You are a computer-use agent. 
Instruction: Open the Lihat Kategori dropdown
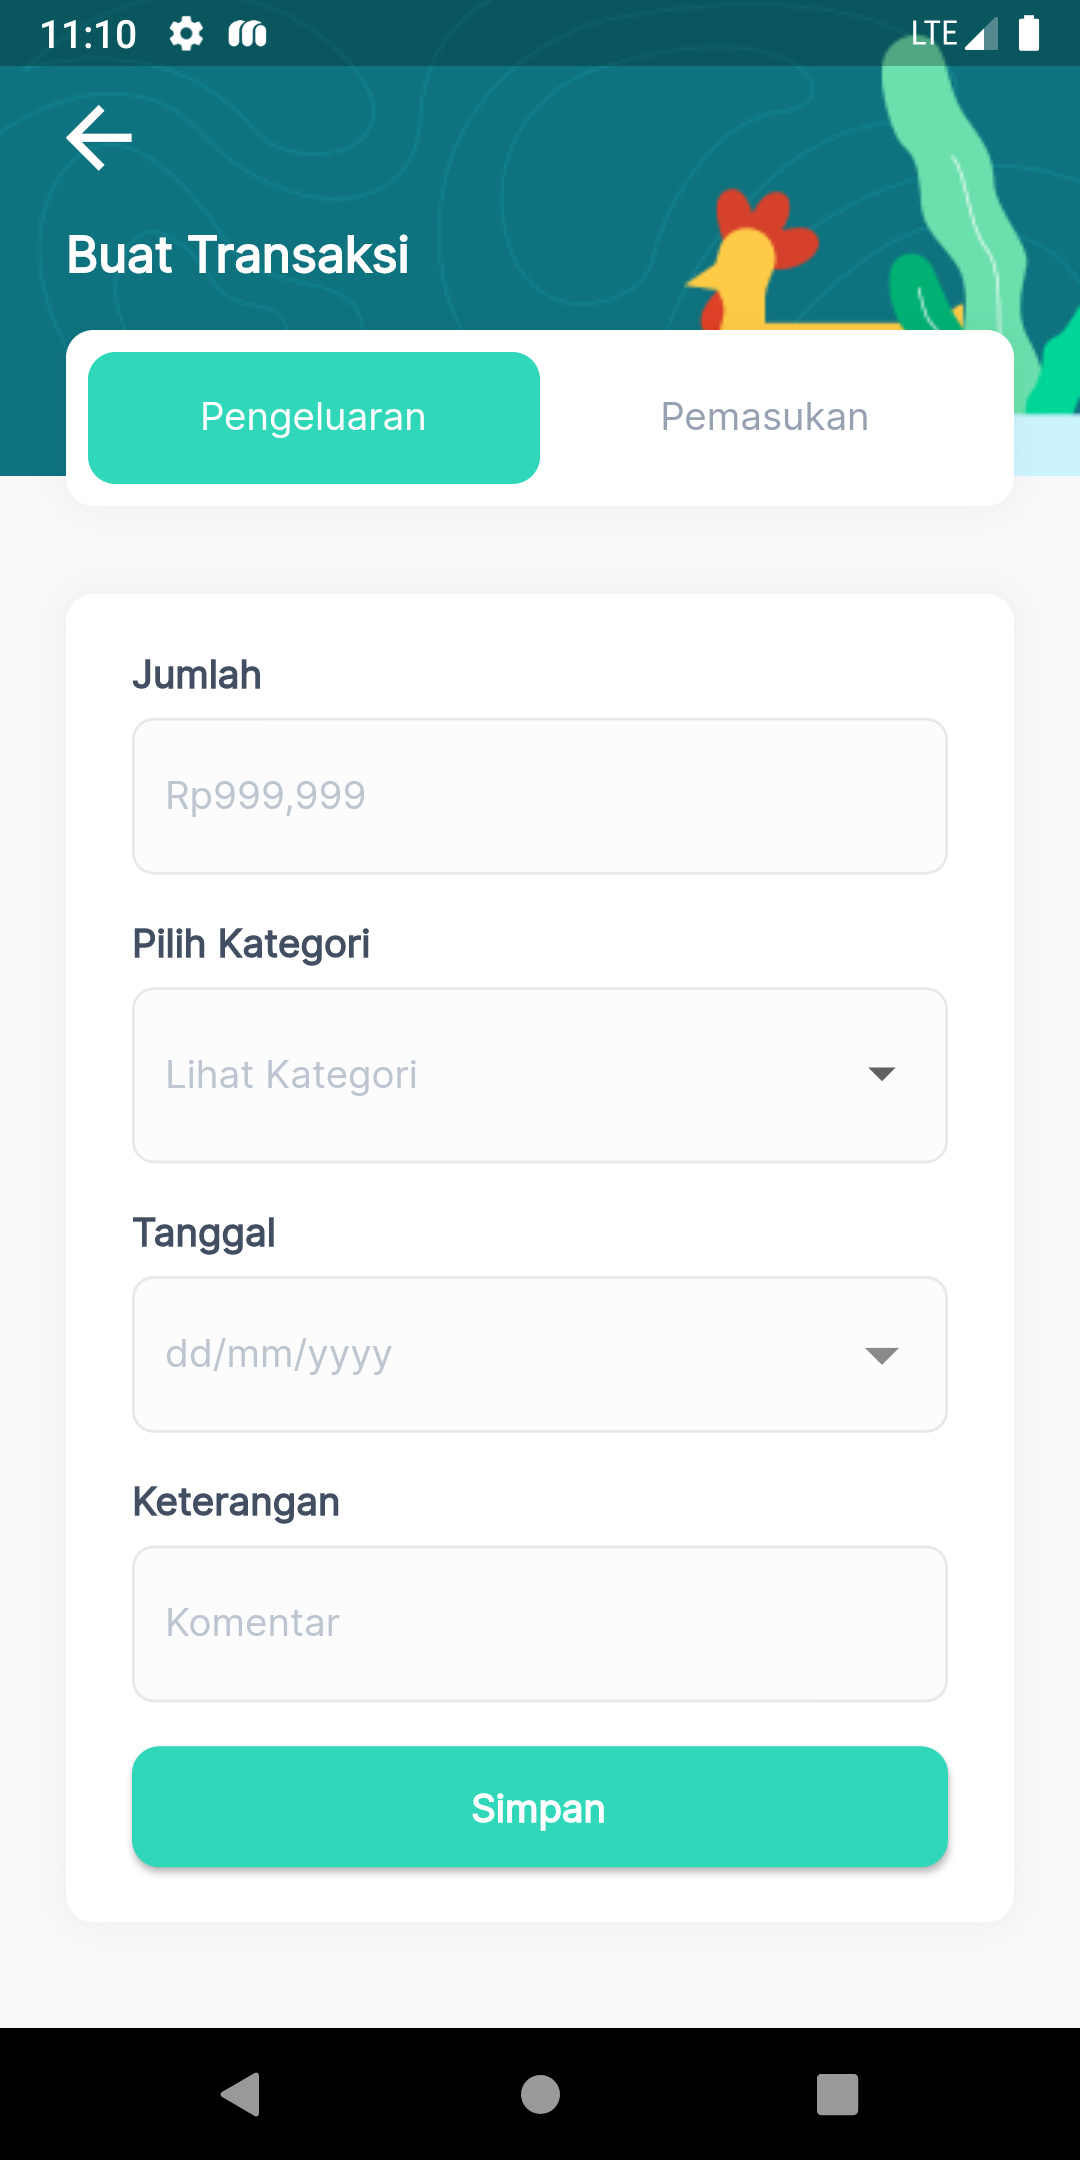pyautogui.click(x=500, y=1075)
